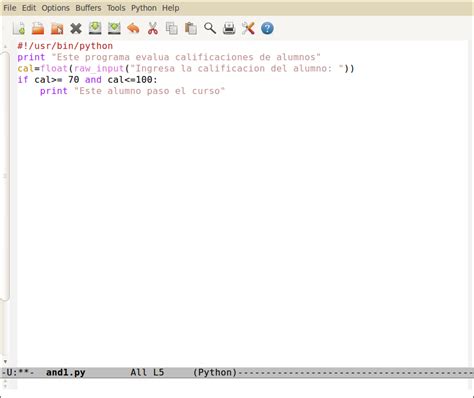Open the Help menu
The width and height of the screenshot is (474, 398).
[171, 8]
